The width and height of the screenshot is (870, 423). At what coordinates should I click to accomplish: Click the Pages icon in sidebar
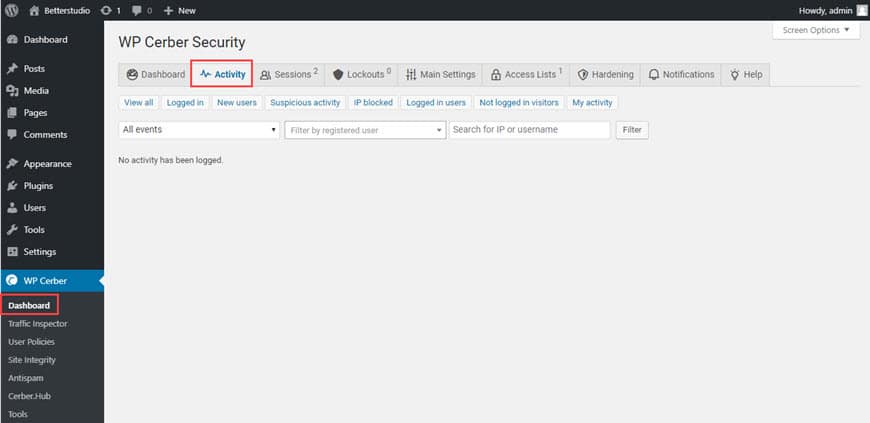[12, 113]
